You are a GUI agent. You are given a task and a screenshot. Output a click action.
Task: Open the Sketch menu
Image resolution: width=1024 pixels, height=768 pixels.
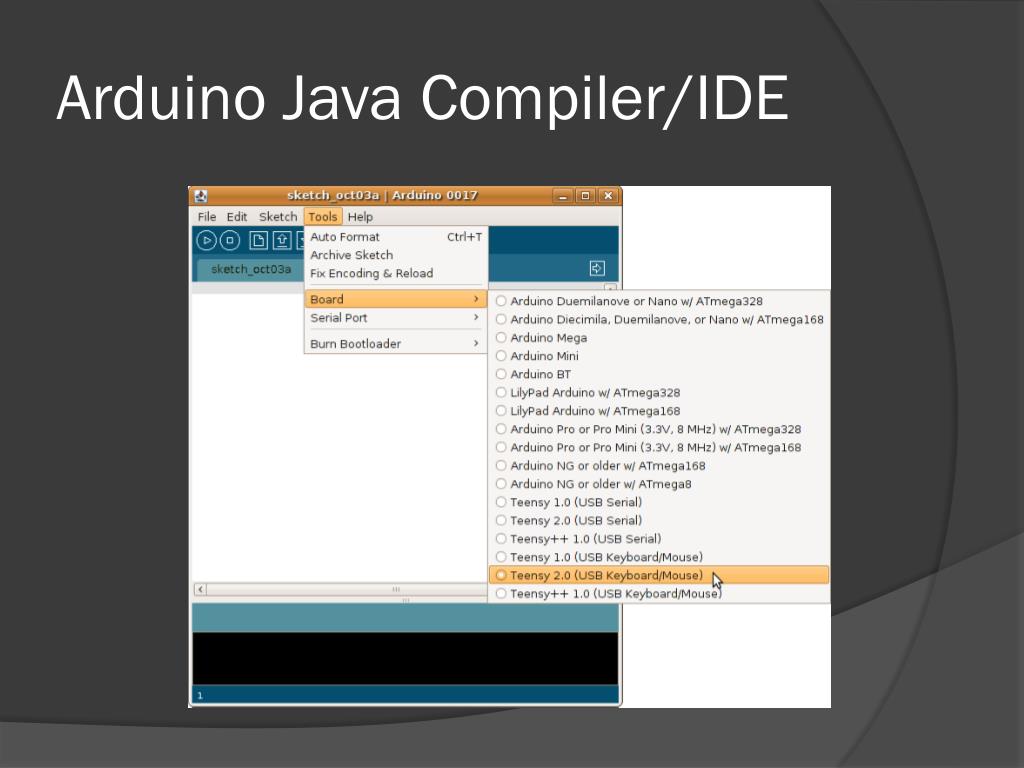[278, 217]
